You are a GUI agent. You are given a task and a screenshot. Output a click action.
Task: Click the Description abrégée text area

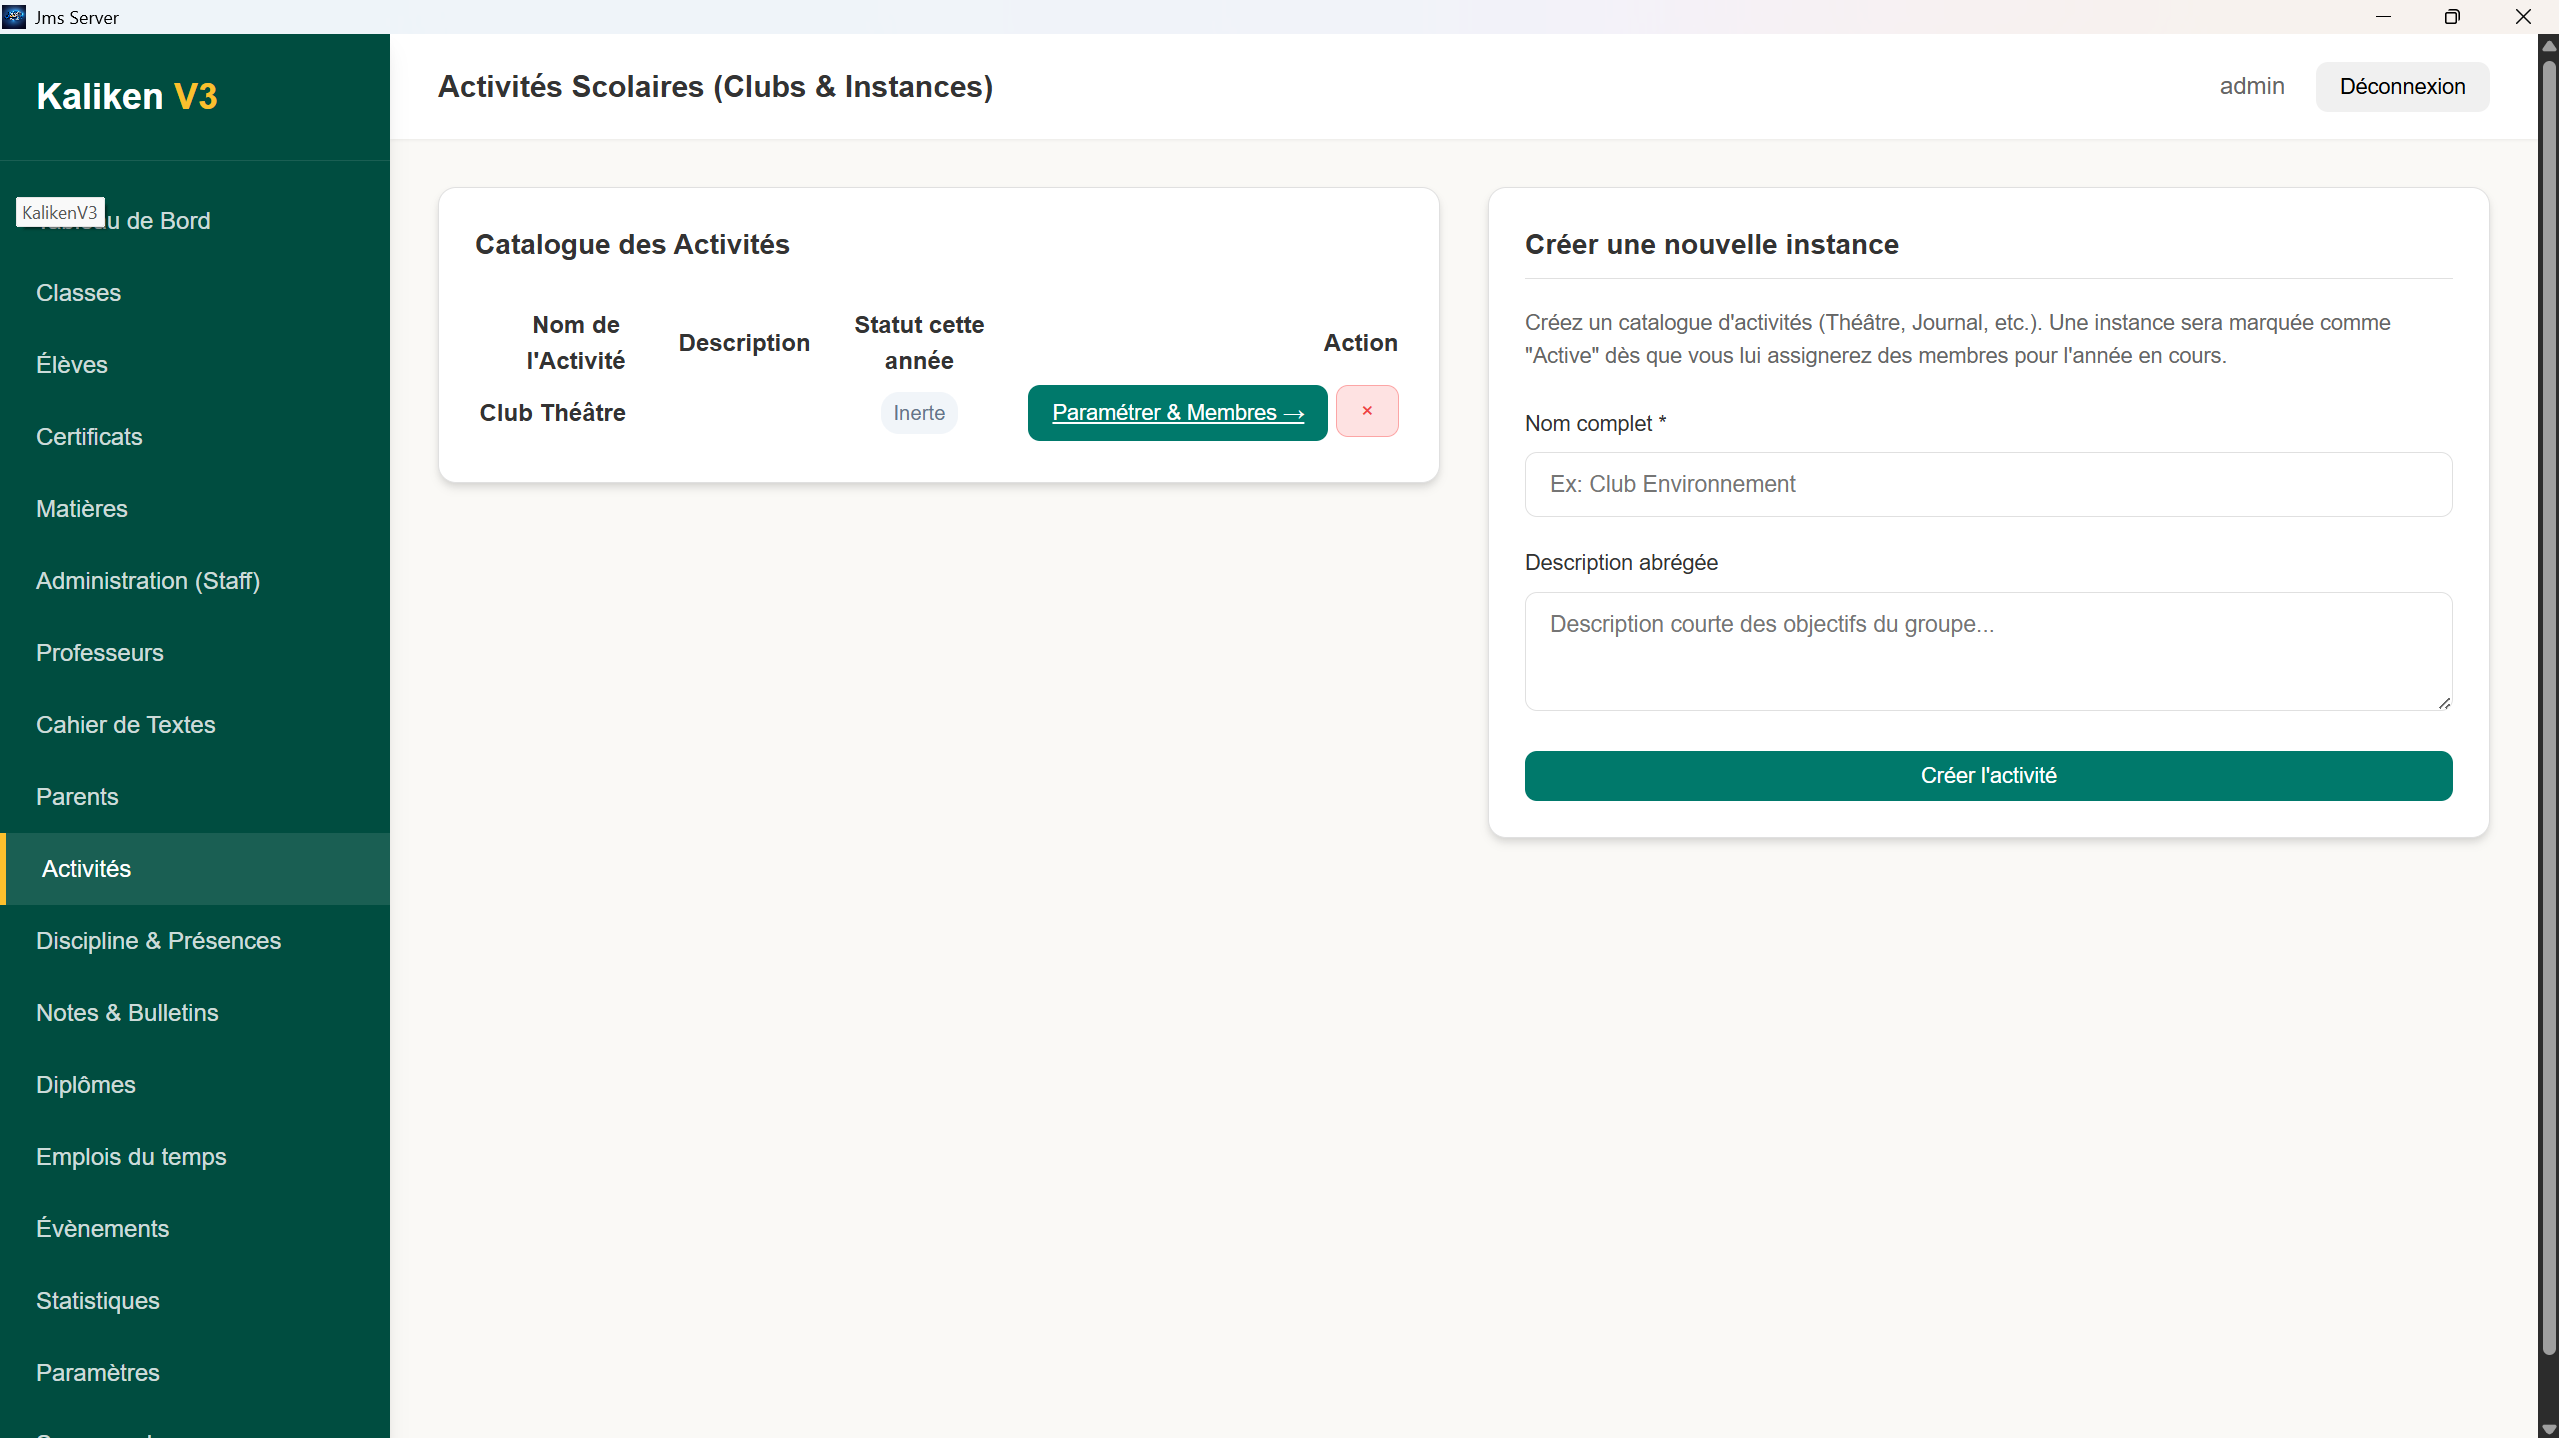click(x=1987, y=650)
